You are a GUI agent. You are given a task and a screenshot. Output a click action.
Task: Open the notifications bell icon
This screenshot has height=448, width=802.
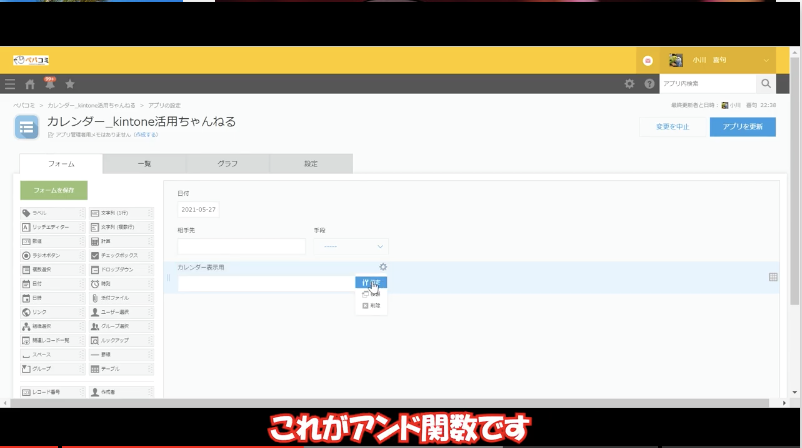click(49, 84)
